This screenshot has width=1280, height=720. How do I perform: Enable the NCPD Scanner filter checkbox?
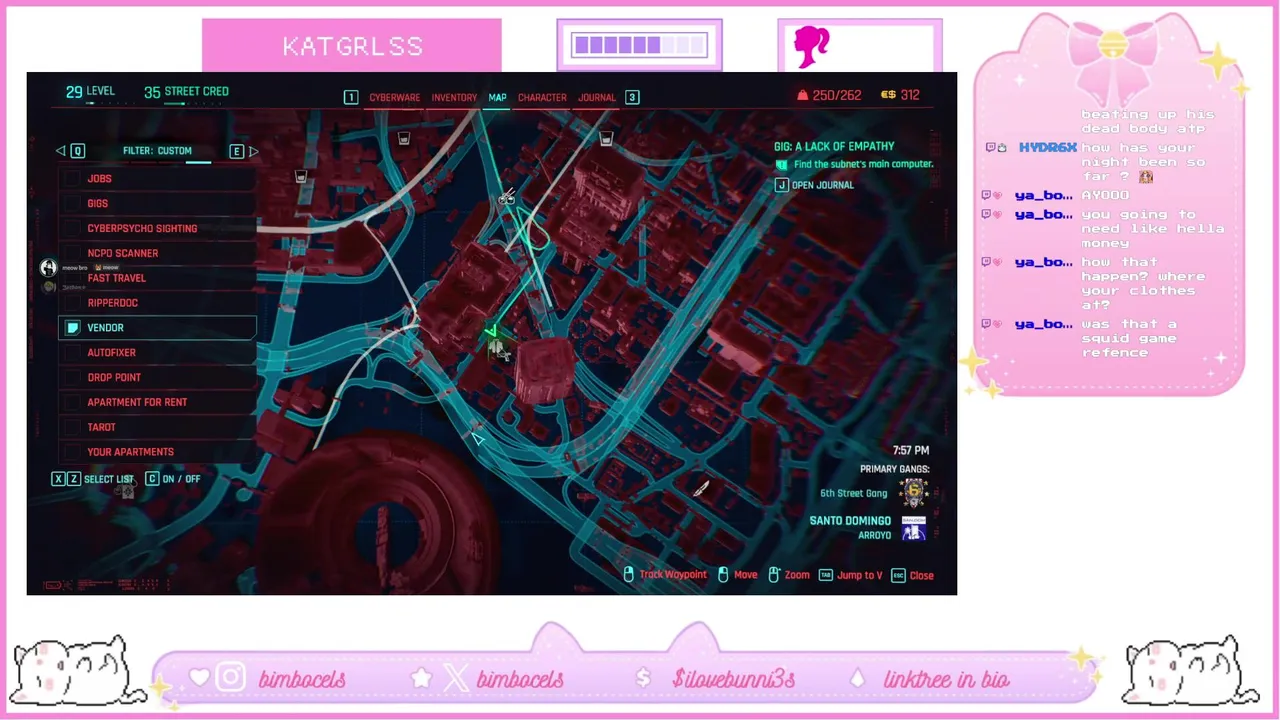(72, 253)
